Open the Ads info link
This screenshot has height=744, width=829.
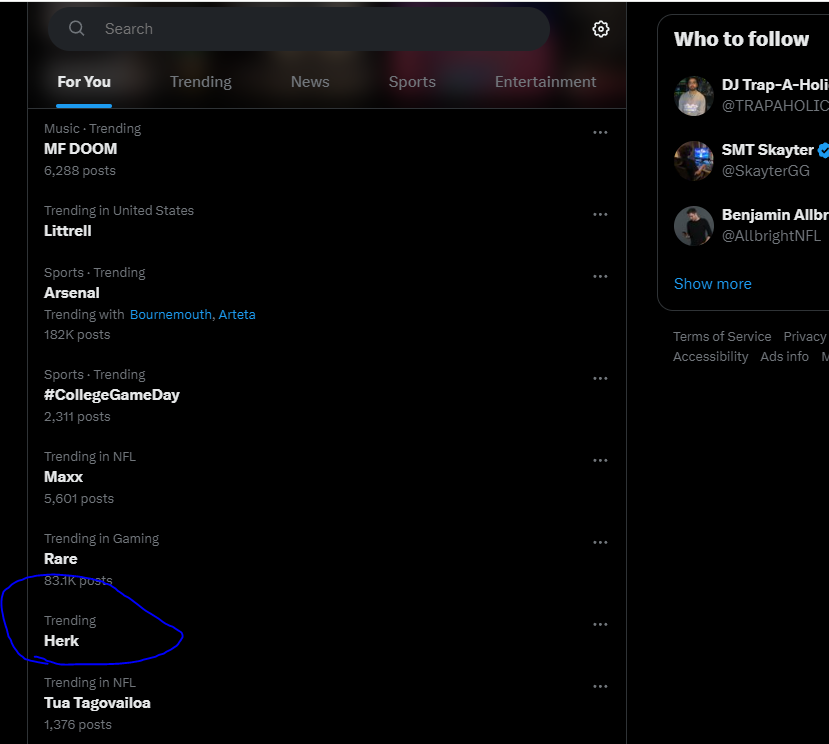click(784, 357)
